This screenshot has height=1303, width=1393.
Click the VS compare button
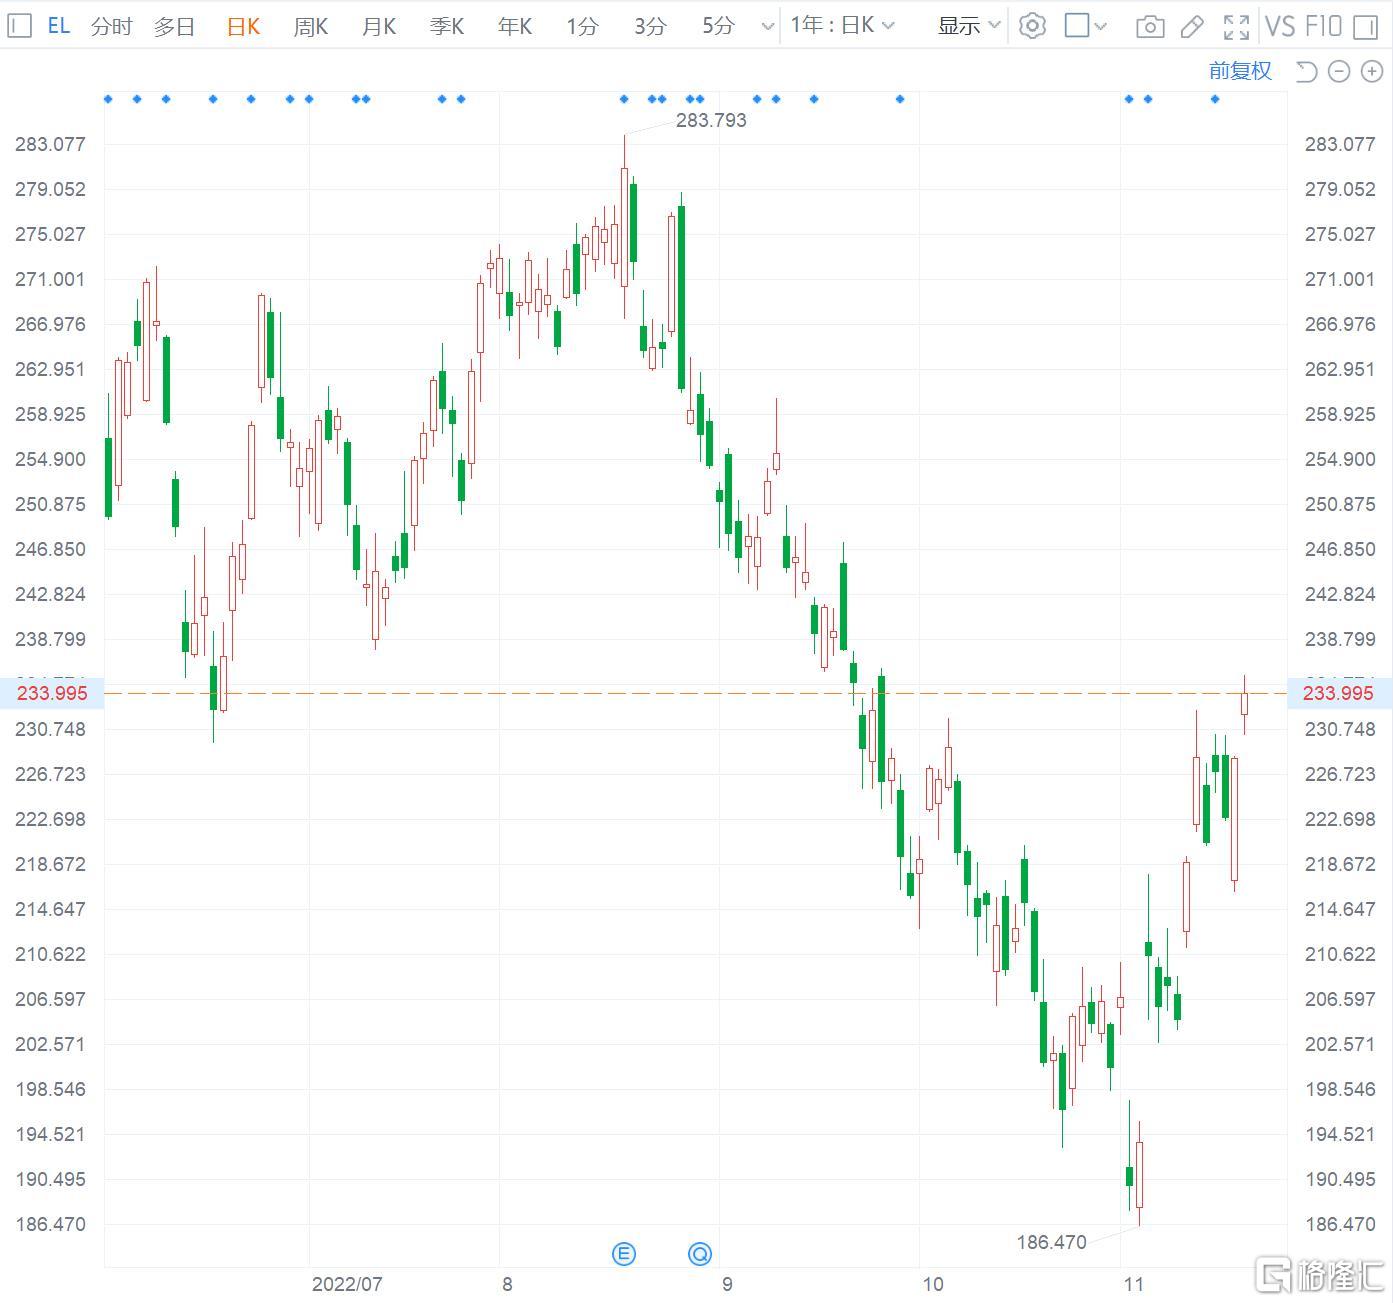(x=1280, y=26)
